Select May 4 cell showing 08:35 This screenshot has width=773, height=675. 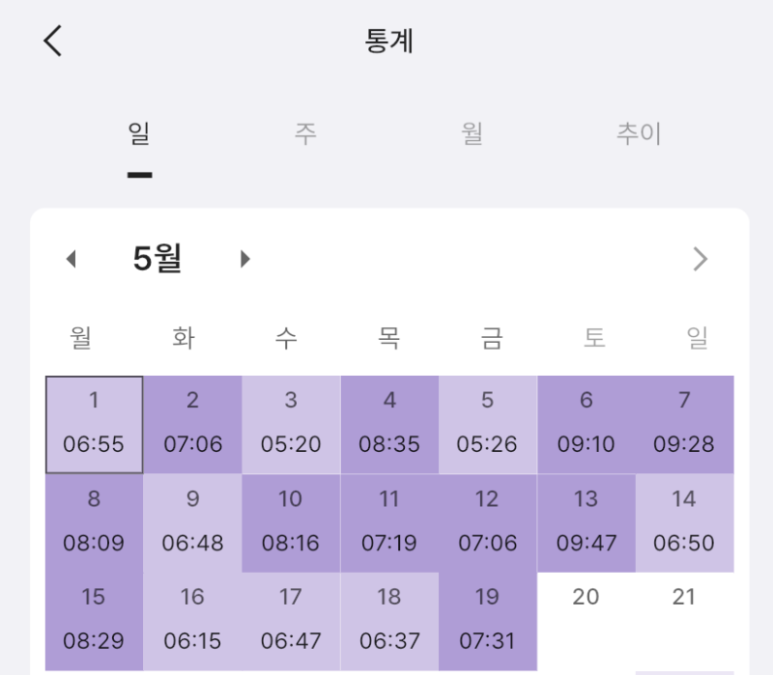tap(389, 425)
